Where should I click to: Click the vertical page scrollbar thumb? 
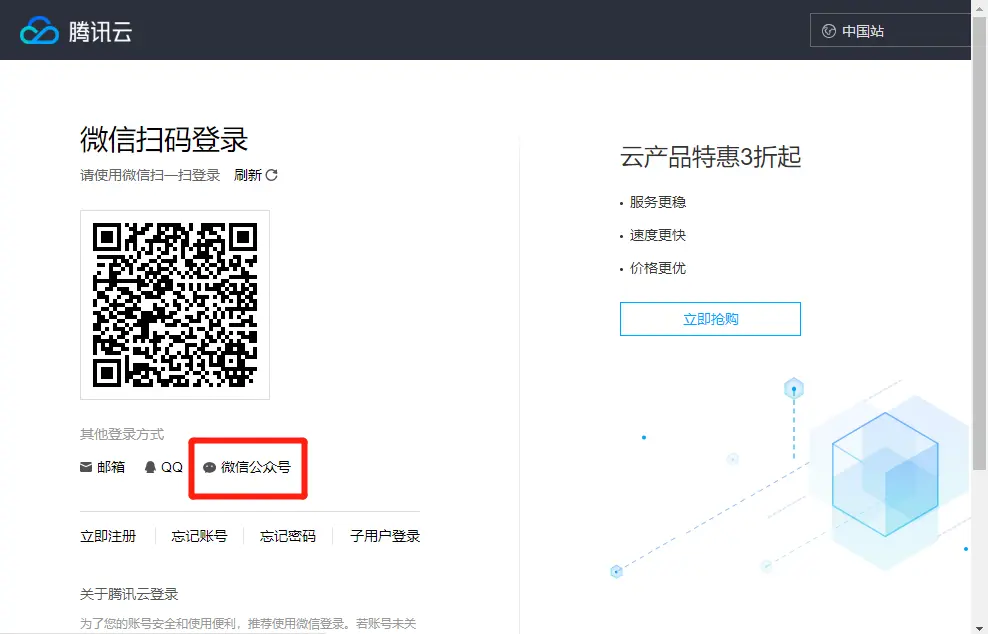tap(979, 243)
